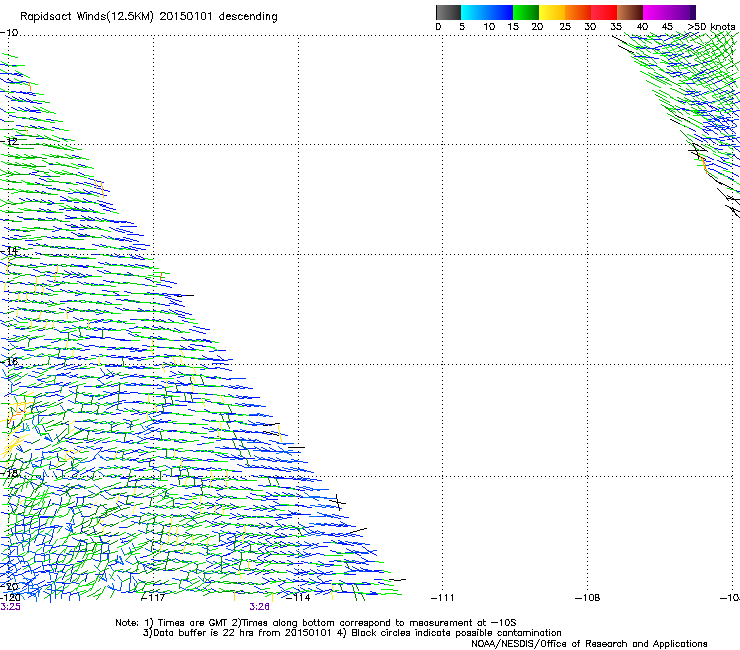
Task: Select the cyan-blue 5-15 knots color bar segment
Action: (487, 12)
